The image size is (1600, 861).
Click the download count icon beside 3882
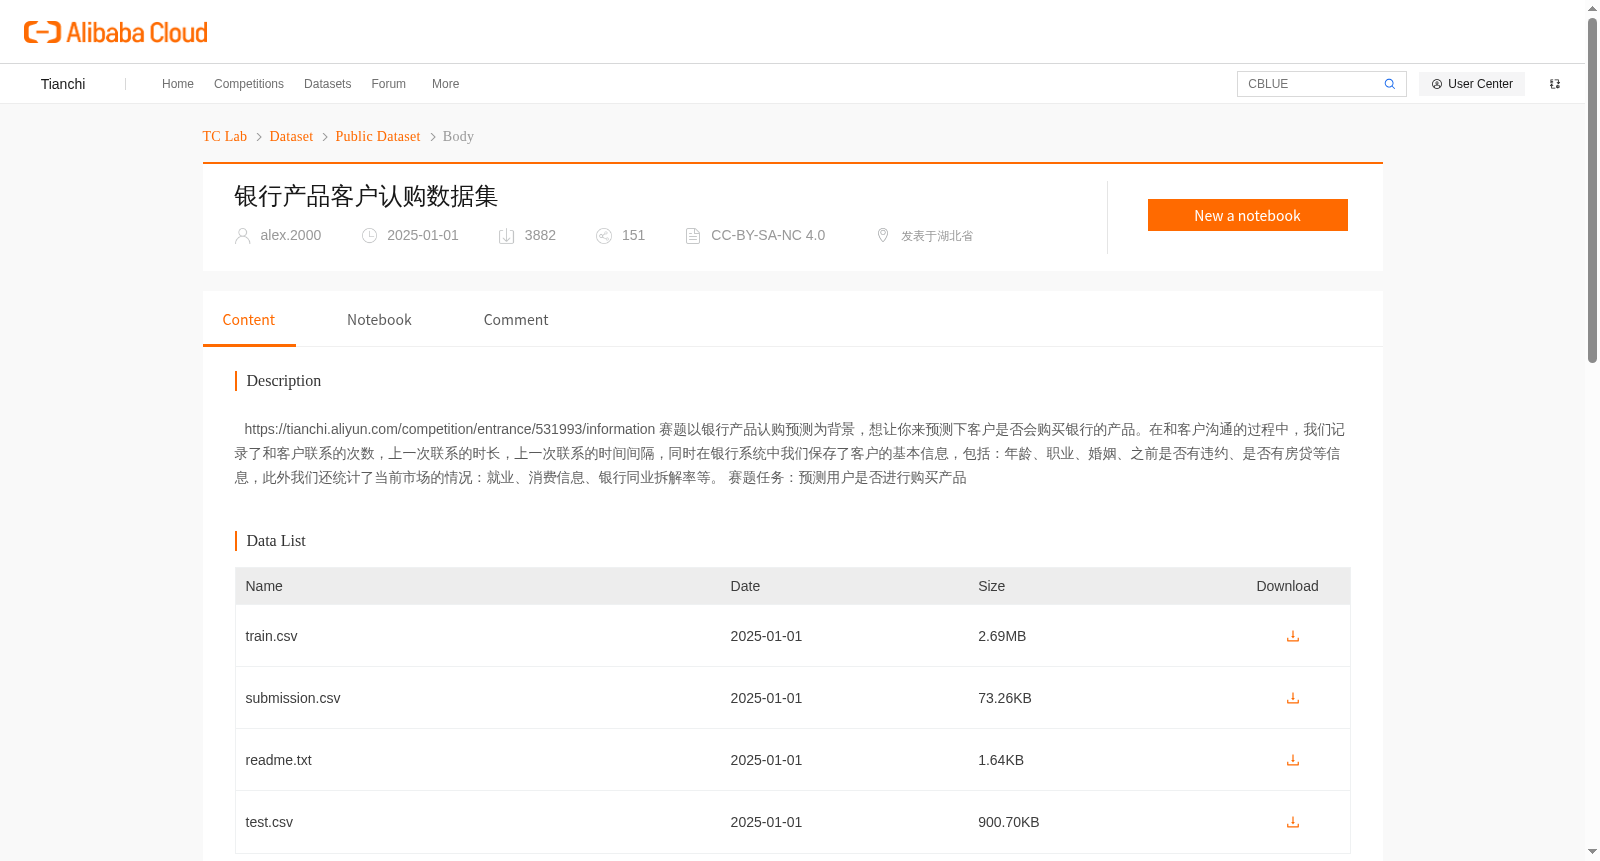[x=507, y=236]
